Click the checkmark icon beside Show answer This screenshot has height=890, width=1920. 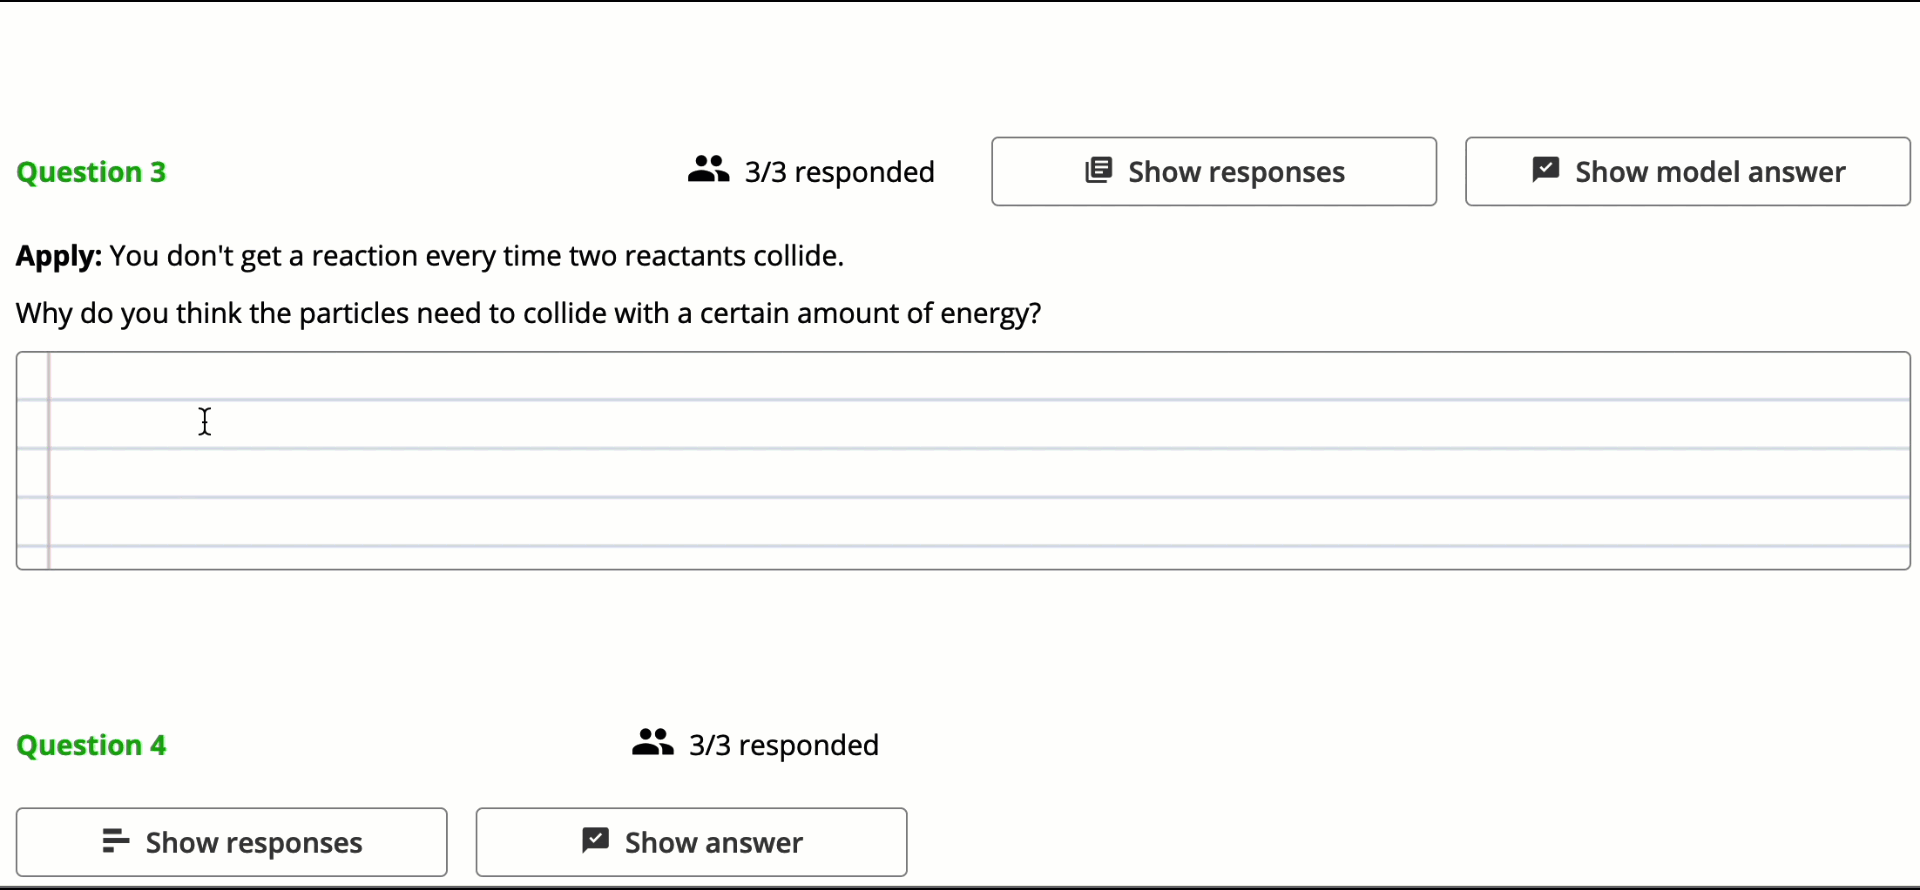(595, 841)
